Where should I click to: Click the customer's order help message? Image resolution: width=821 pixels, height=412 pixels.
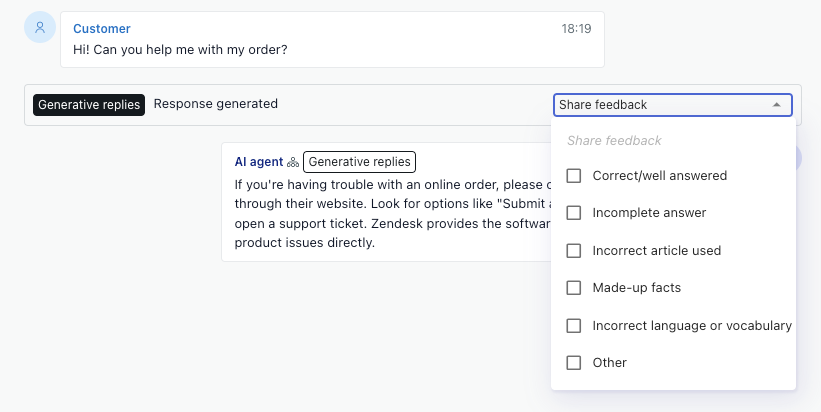coord(180,49)
